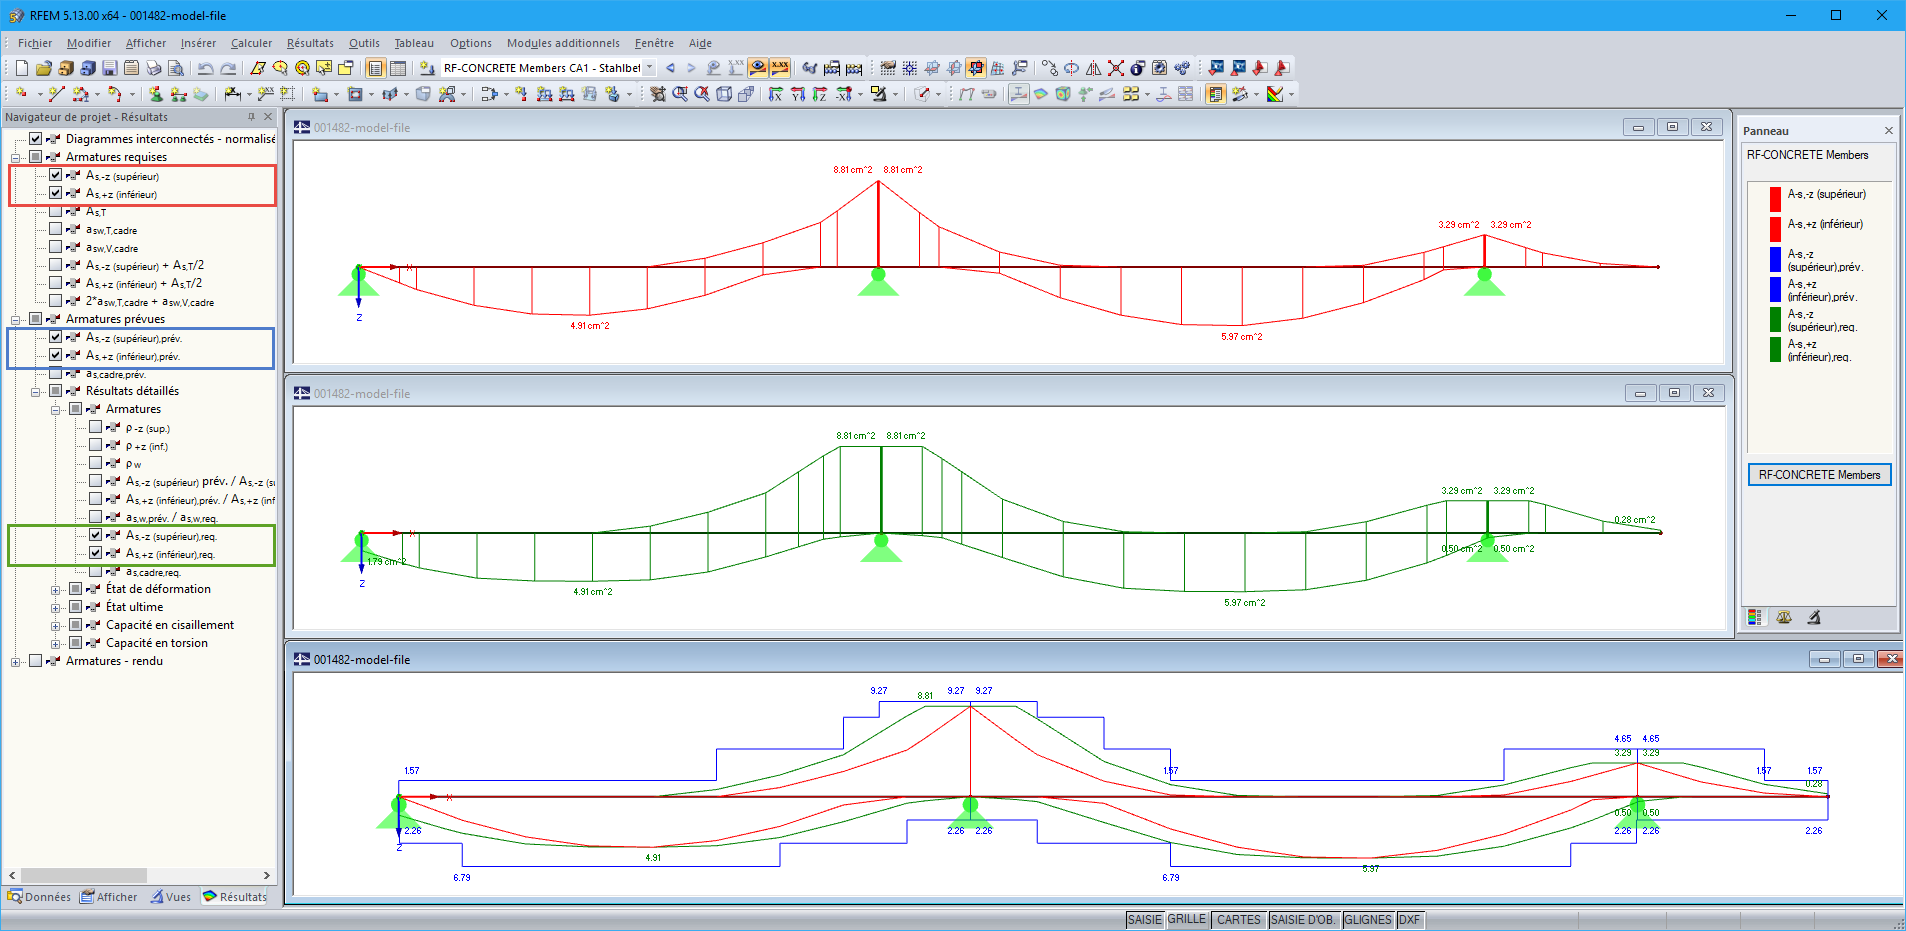
Task: Toggle the project navigator panel icon
Action: pyautogui.click(x=375, y=68)
